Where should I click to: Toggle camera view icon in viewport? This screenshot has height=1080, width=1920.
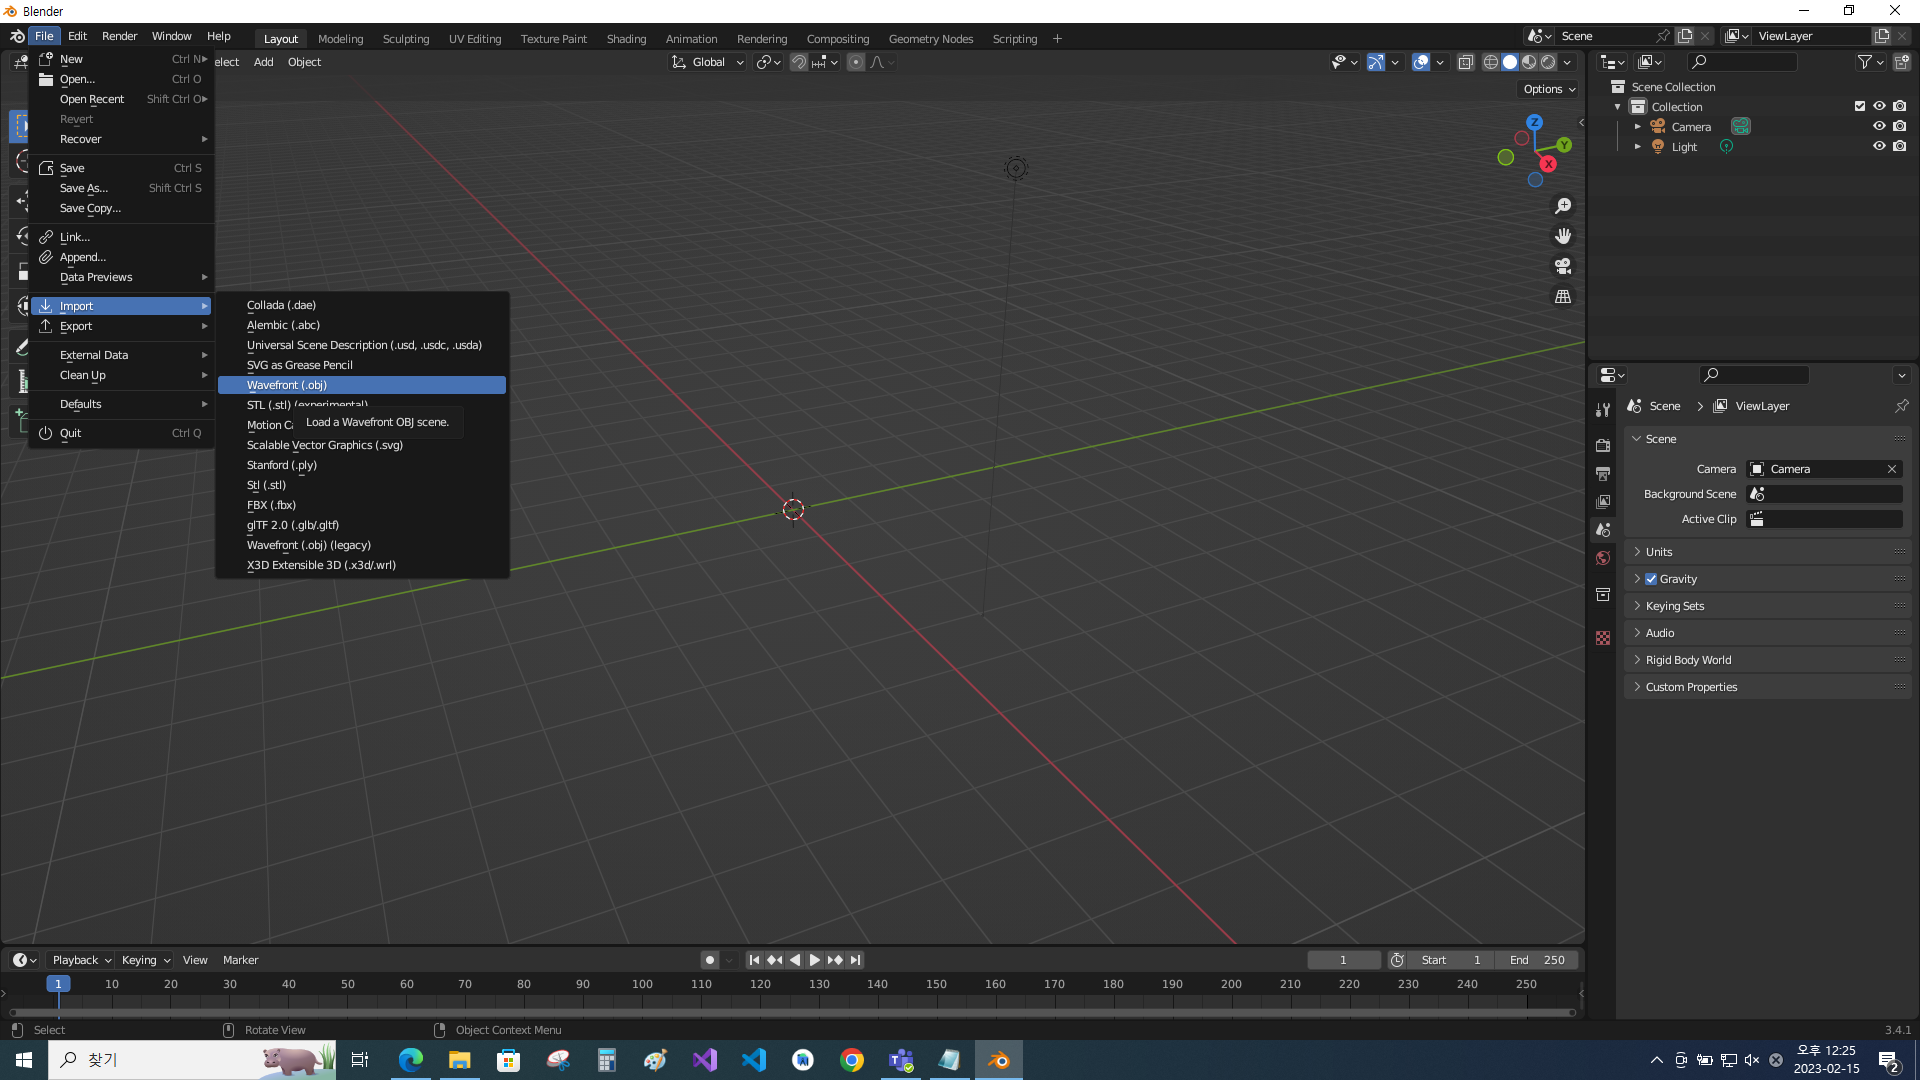point(1563,266)
